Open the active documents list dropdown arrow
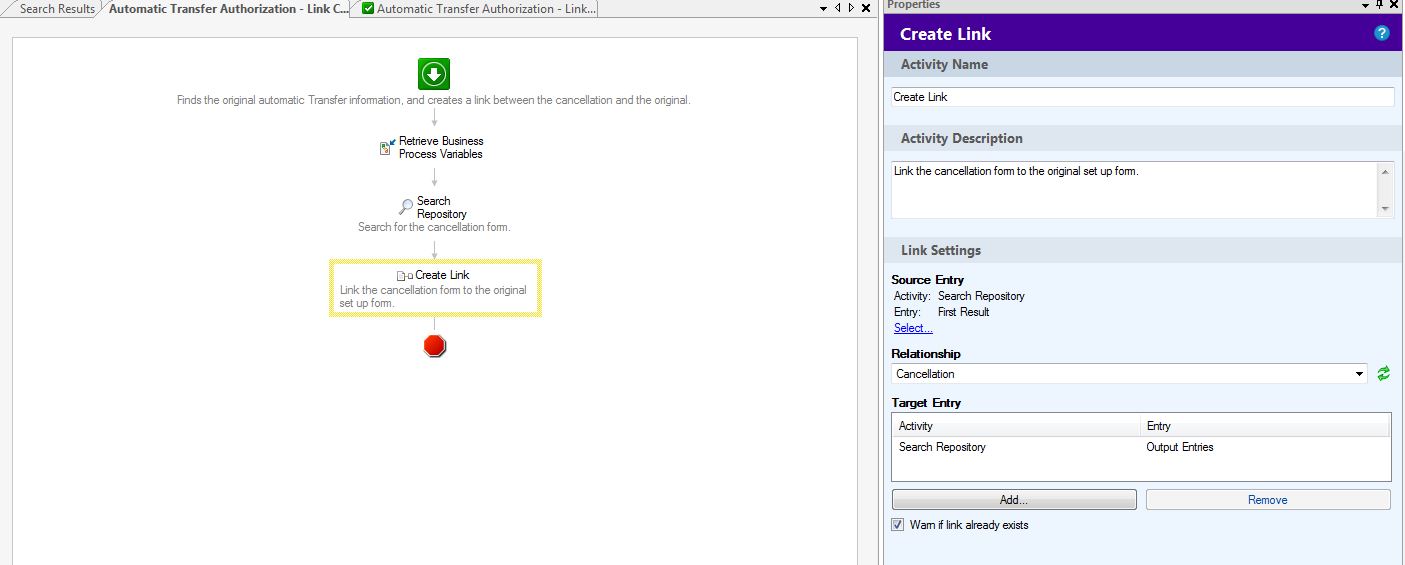This screenshot has height=565, width=1405. click(824, 8)
